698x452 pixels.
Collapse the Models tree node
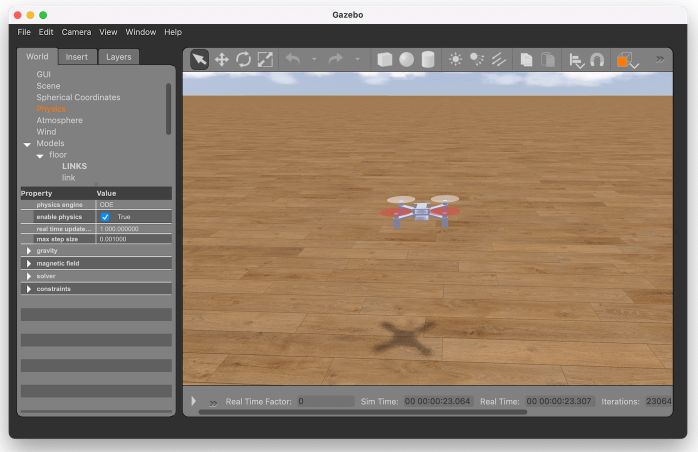point(27,144)
